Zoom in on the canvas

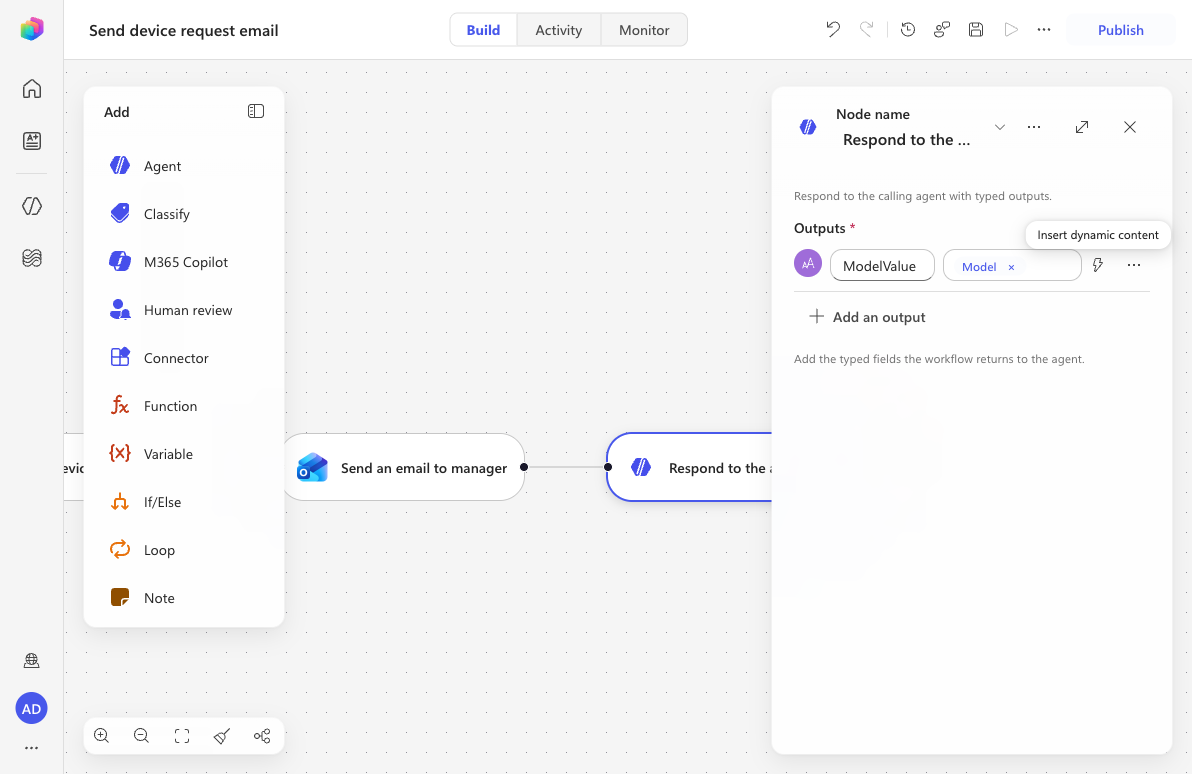point(101,735)
